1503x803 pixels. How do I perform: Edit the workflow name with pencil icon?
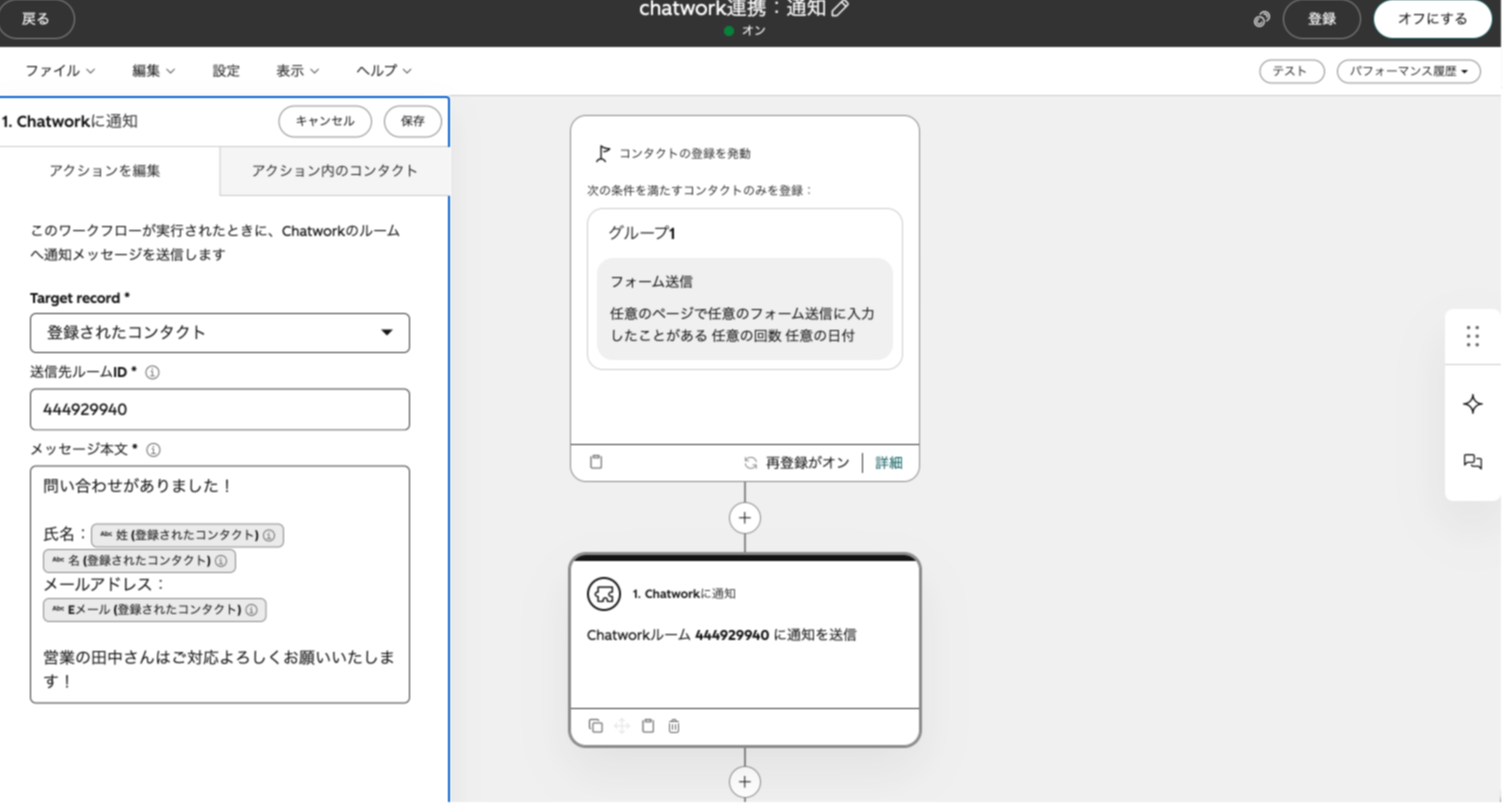tap(840, 9)
